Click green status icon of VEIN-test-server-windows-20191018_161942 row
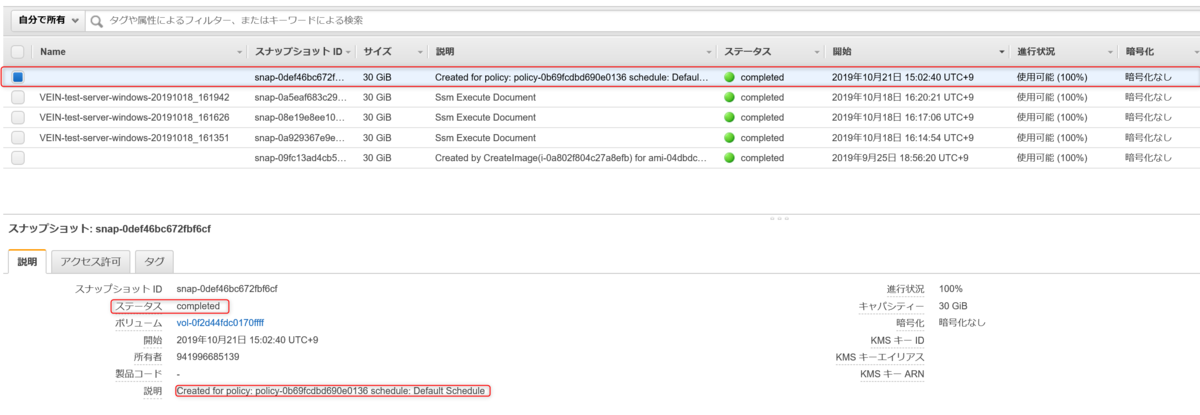The width and height of the screenshot is (1200, 415). [x=730, y=97]
